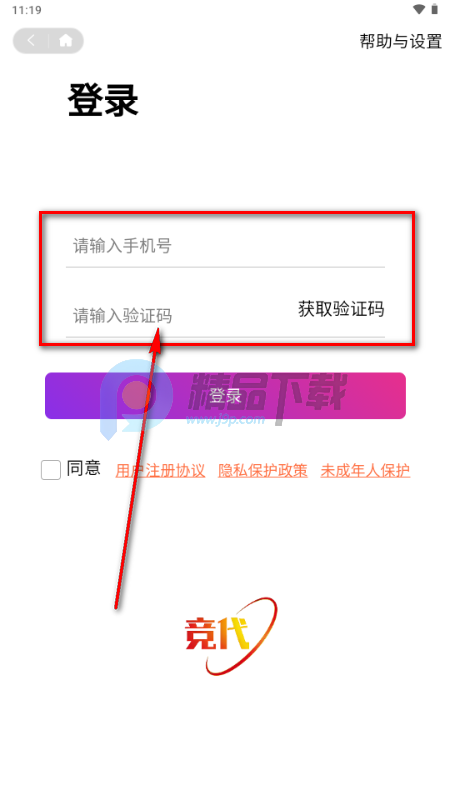Tap the Wi-Fi status icon
The height and width of the screenshot is (800, 450).
[x=419, y=10]
